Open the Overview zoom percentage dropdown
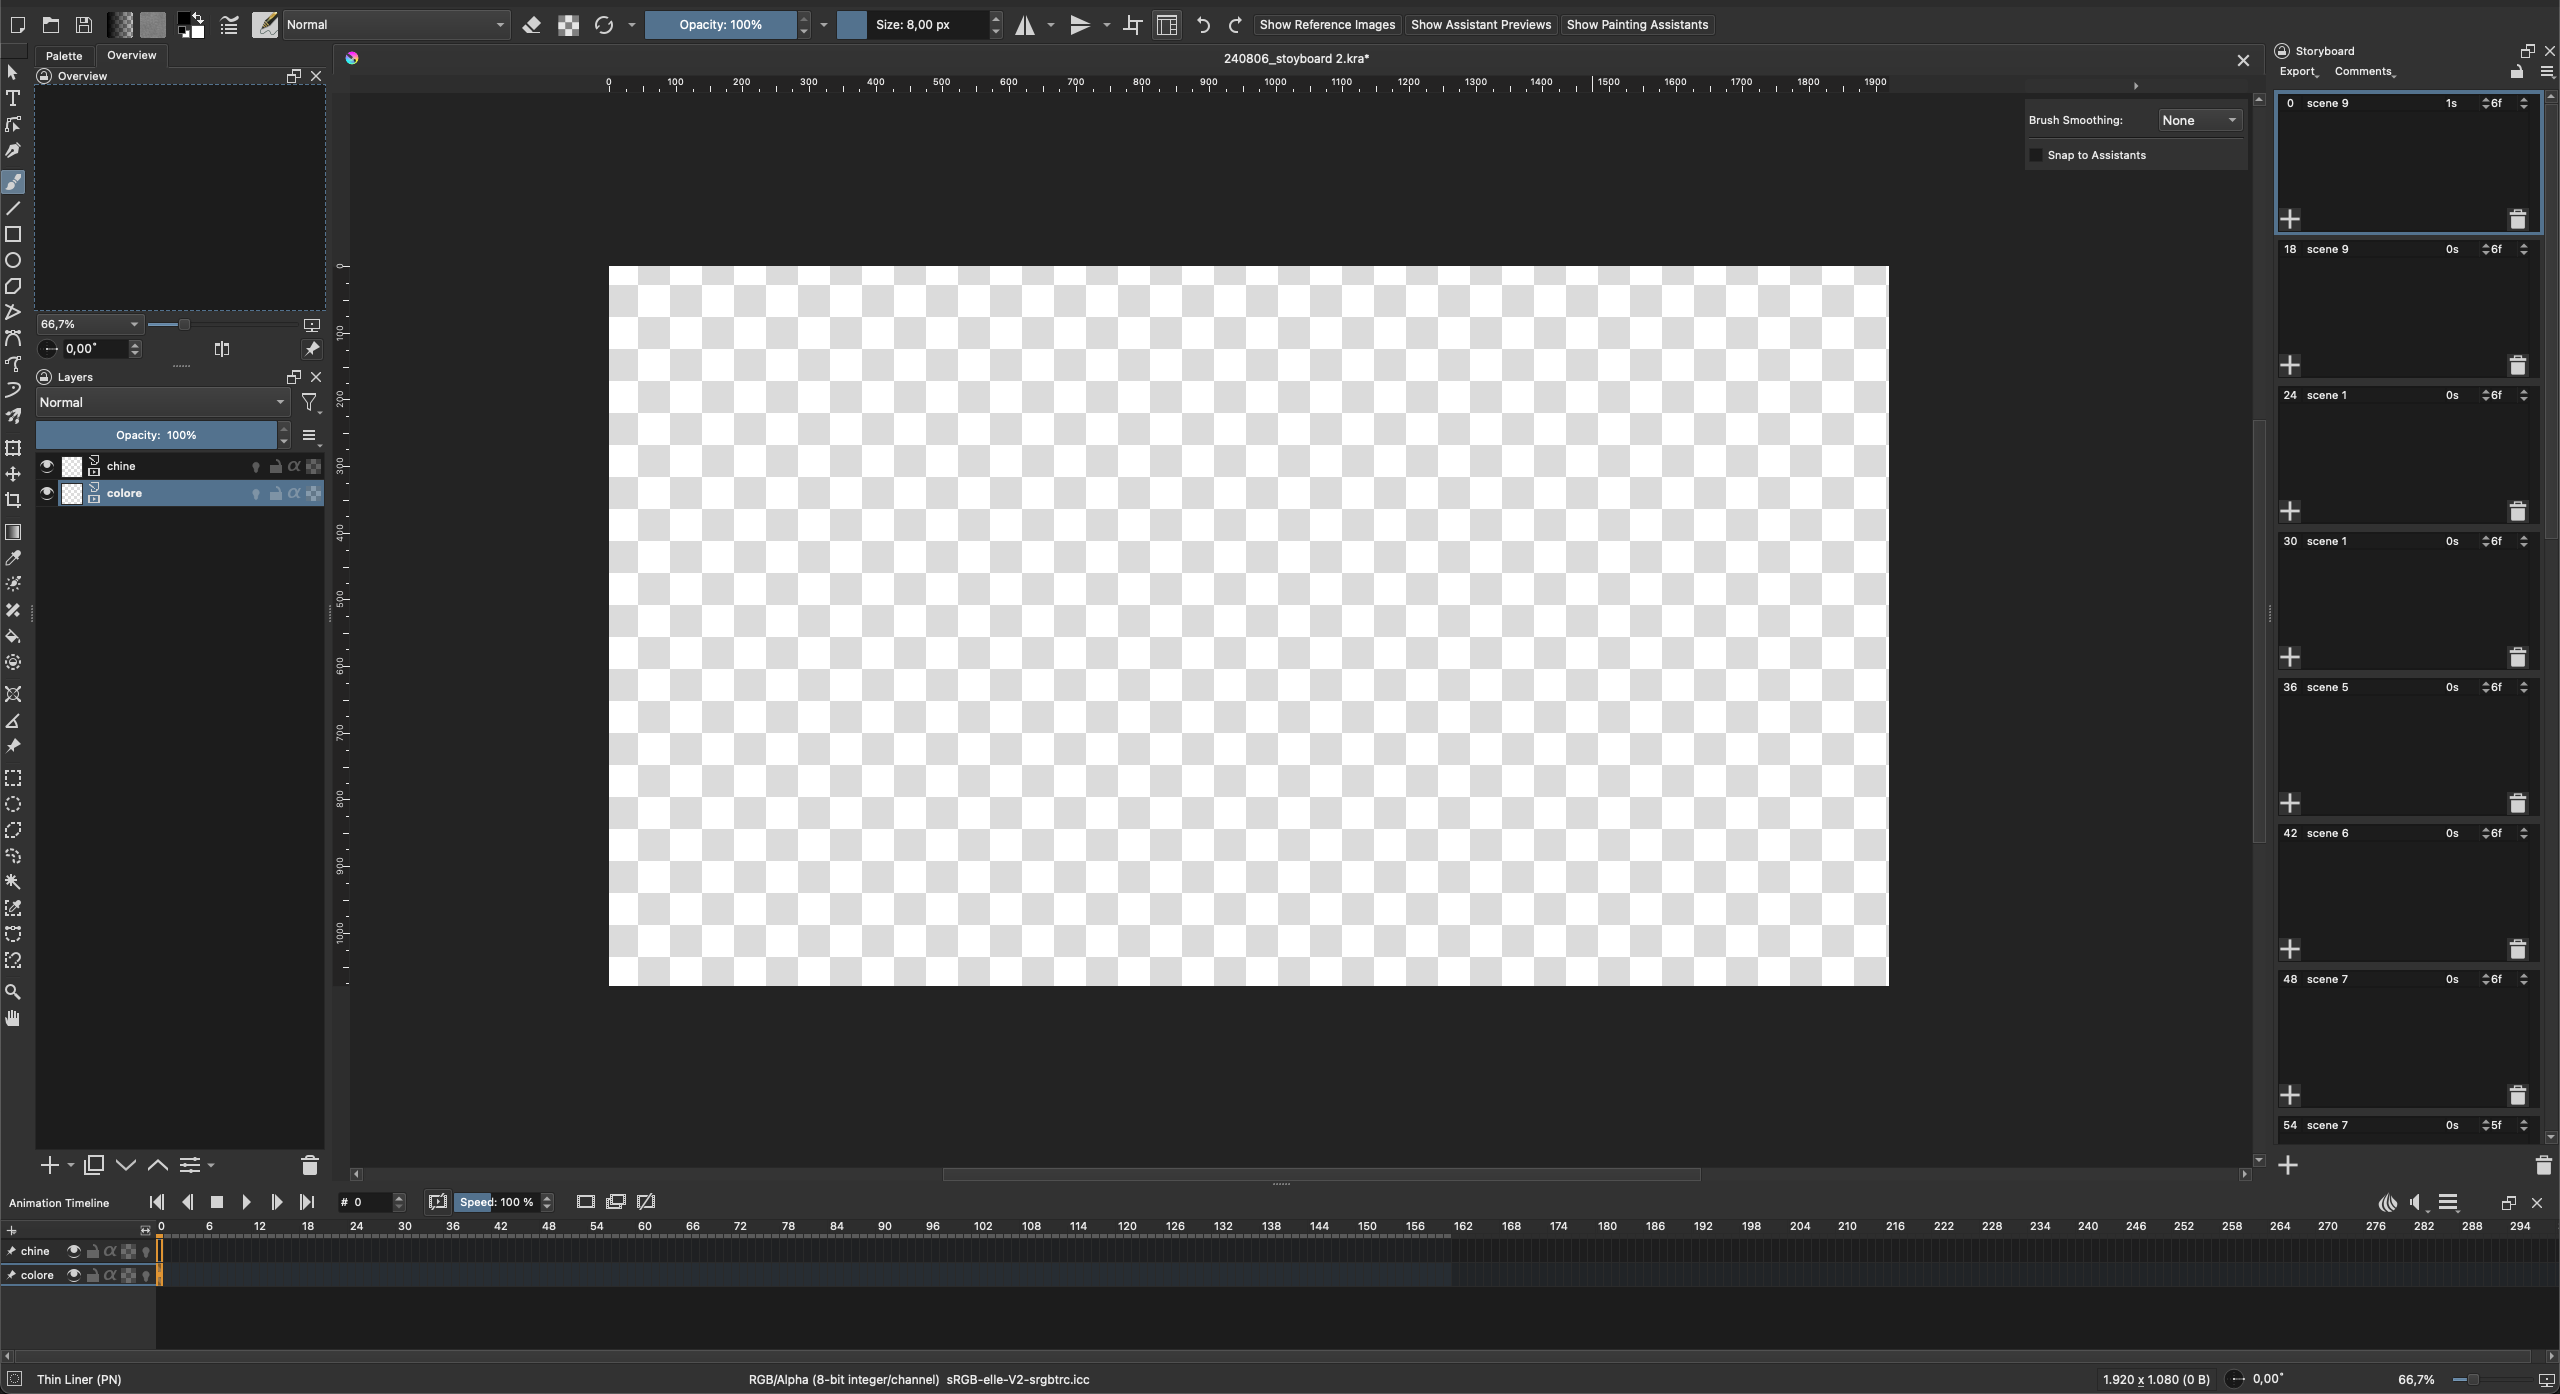This screenshot has width=2560, height=1394. point(89,324)
